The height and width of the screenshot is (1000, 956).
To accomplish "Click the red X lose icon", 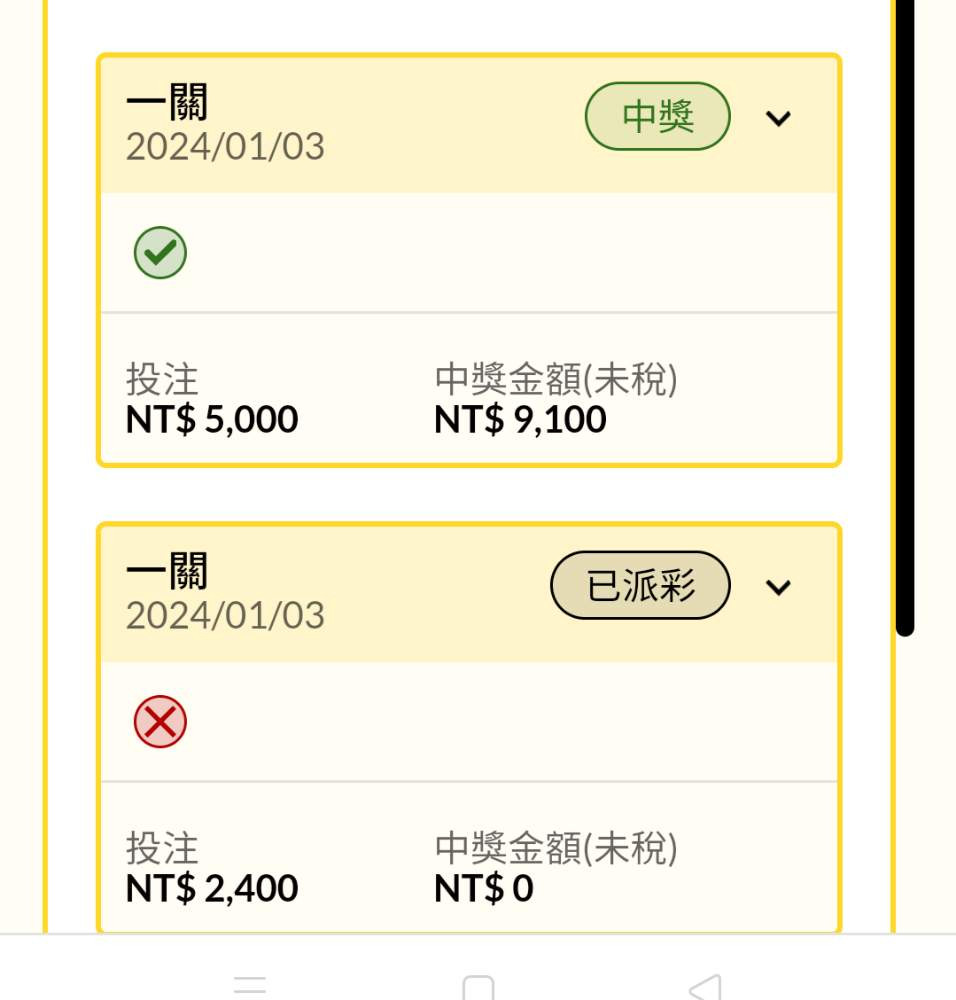I will 160,721.
